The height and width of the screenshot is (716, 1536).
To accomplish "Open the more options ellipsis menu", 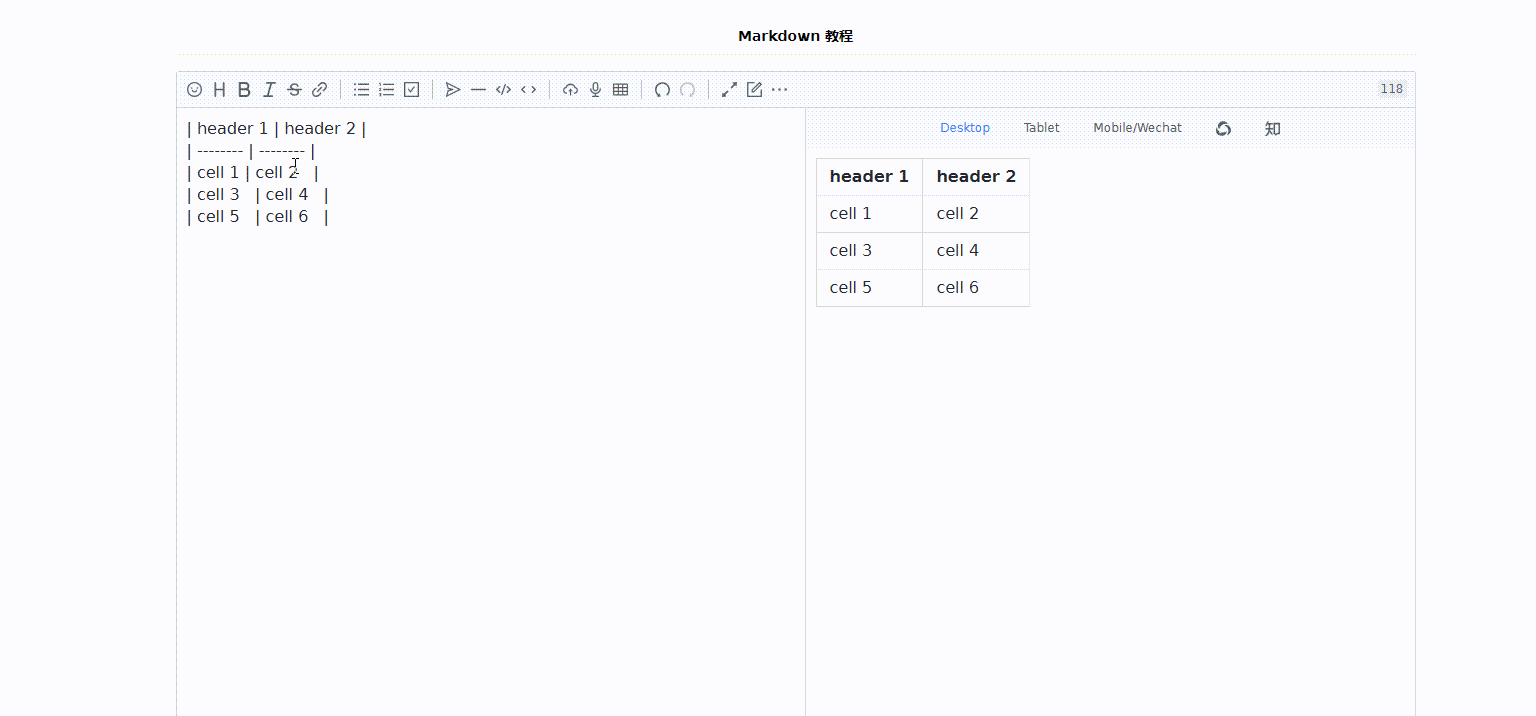I will (779, 90).
